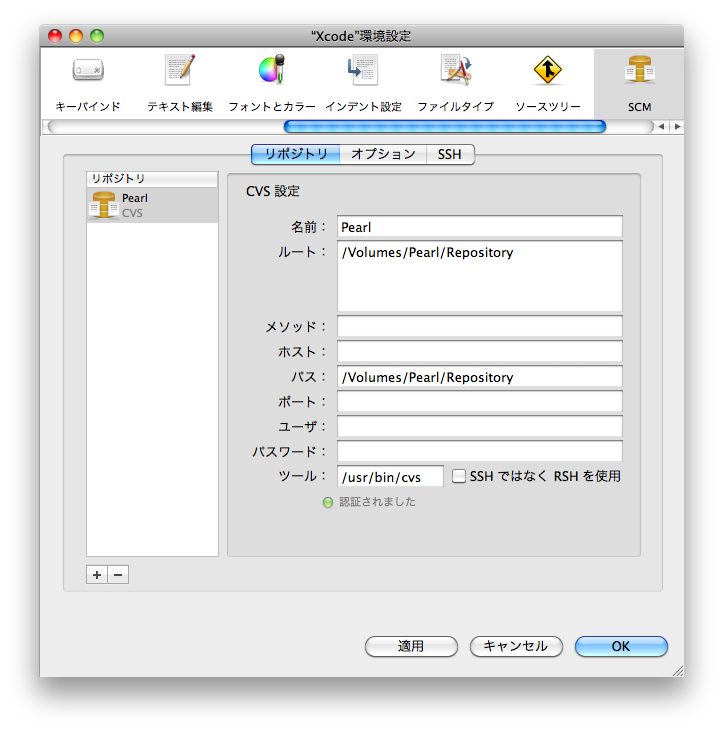
Task: Click the 適用 button
Action: [x=411, y=646]
